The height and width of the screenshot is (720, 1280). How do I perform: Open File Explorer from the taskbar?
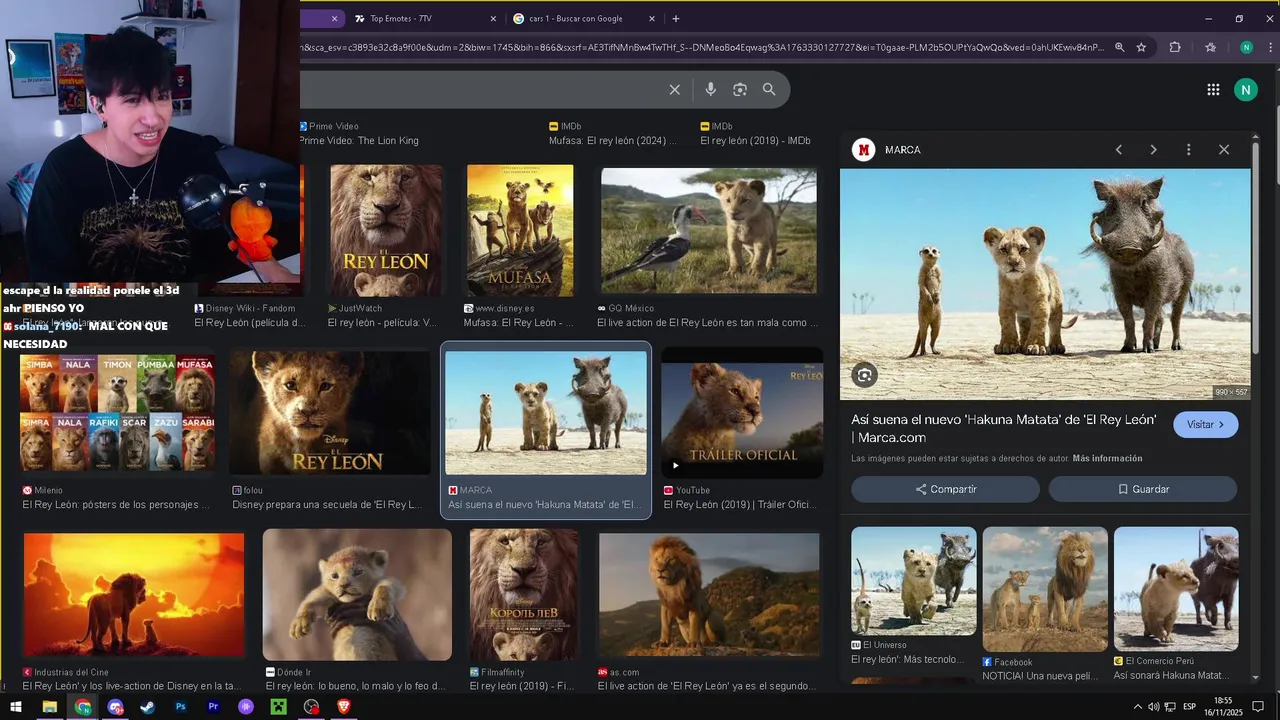(49, 707)
